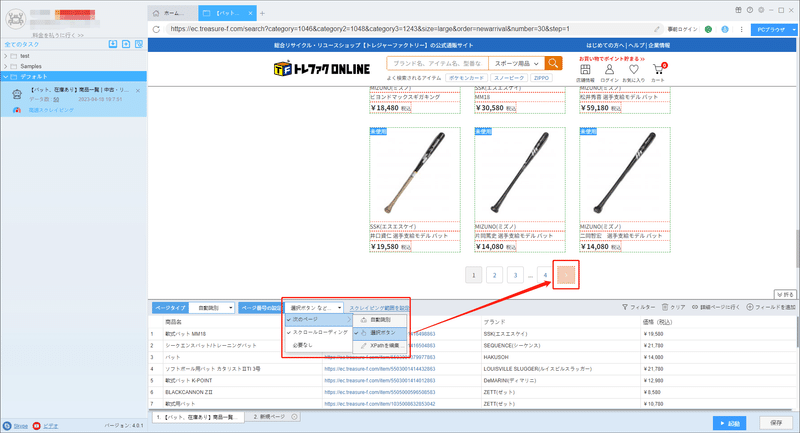
Task: Choose XPathを編集 in the submenu
Action: click(x=380, y=346)
